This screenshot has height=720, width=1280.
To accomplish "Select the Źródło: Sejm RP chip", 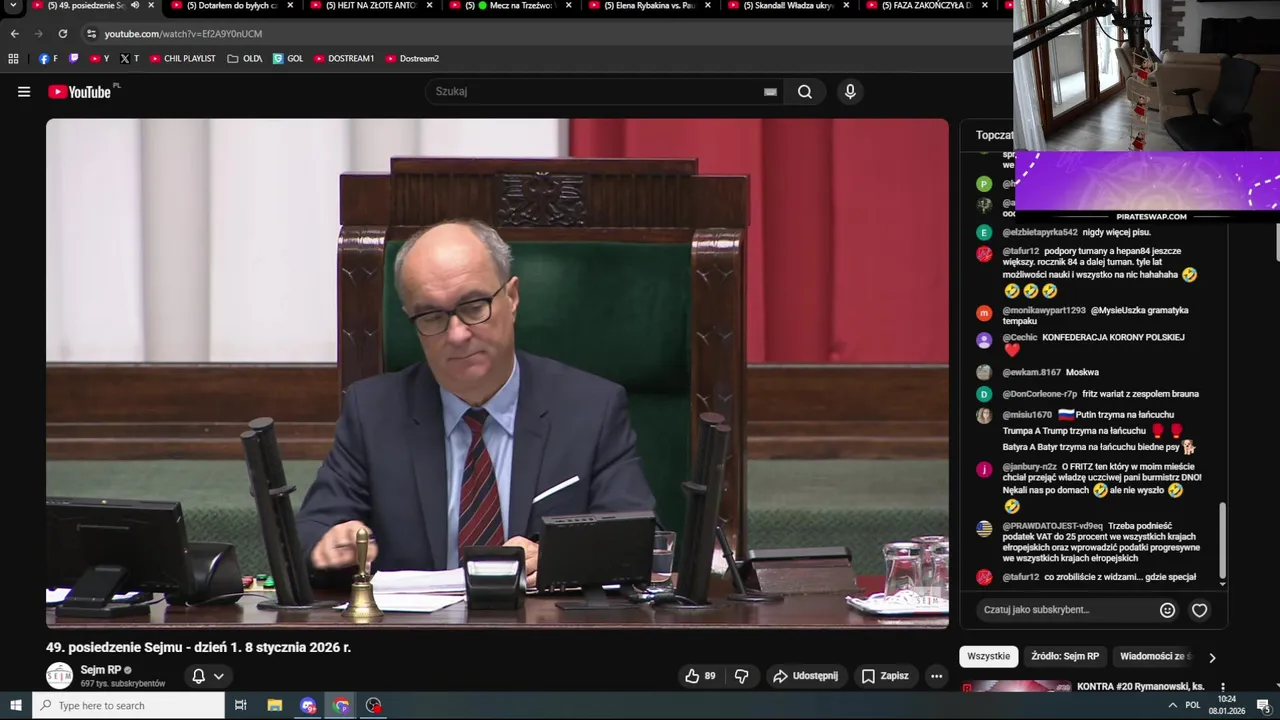I will [1065, 657].
